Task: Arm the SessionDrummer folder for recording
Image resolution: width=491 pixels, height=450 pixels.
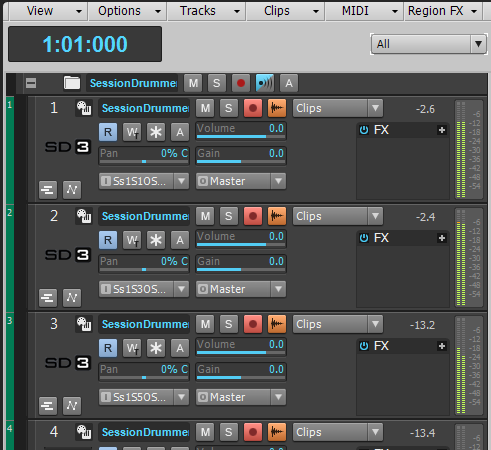Action: pos(241,83)
